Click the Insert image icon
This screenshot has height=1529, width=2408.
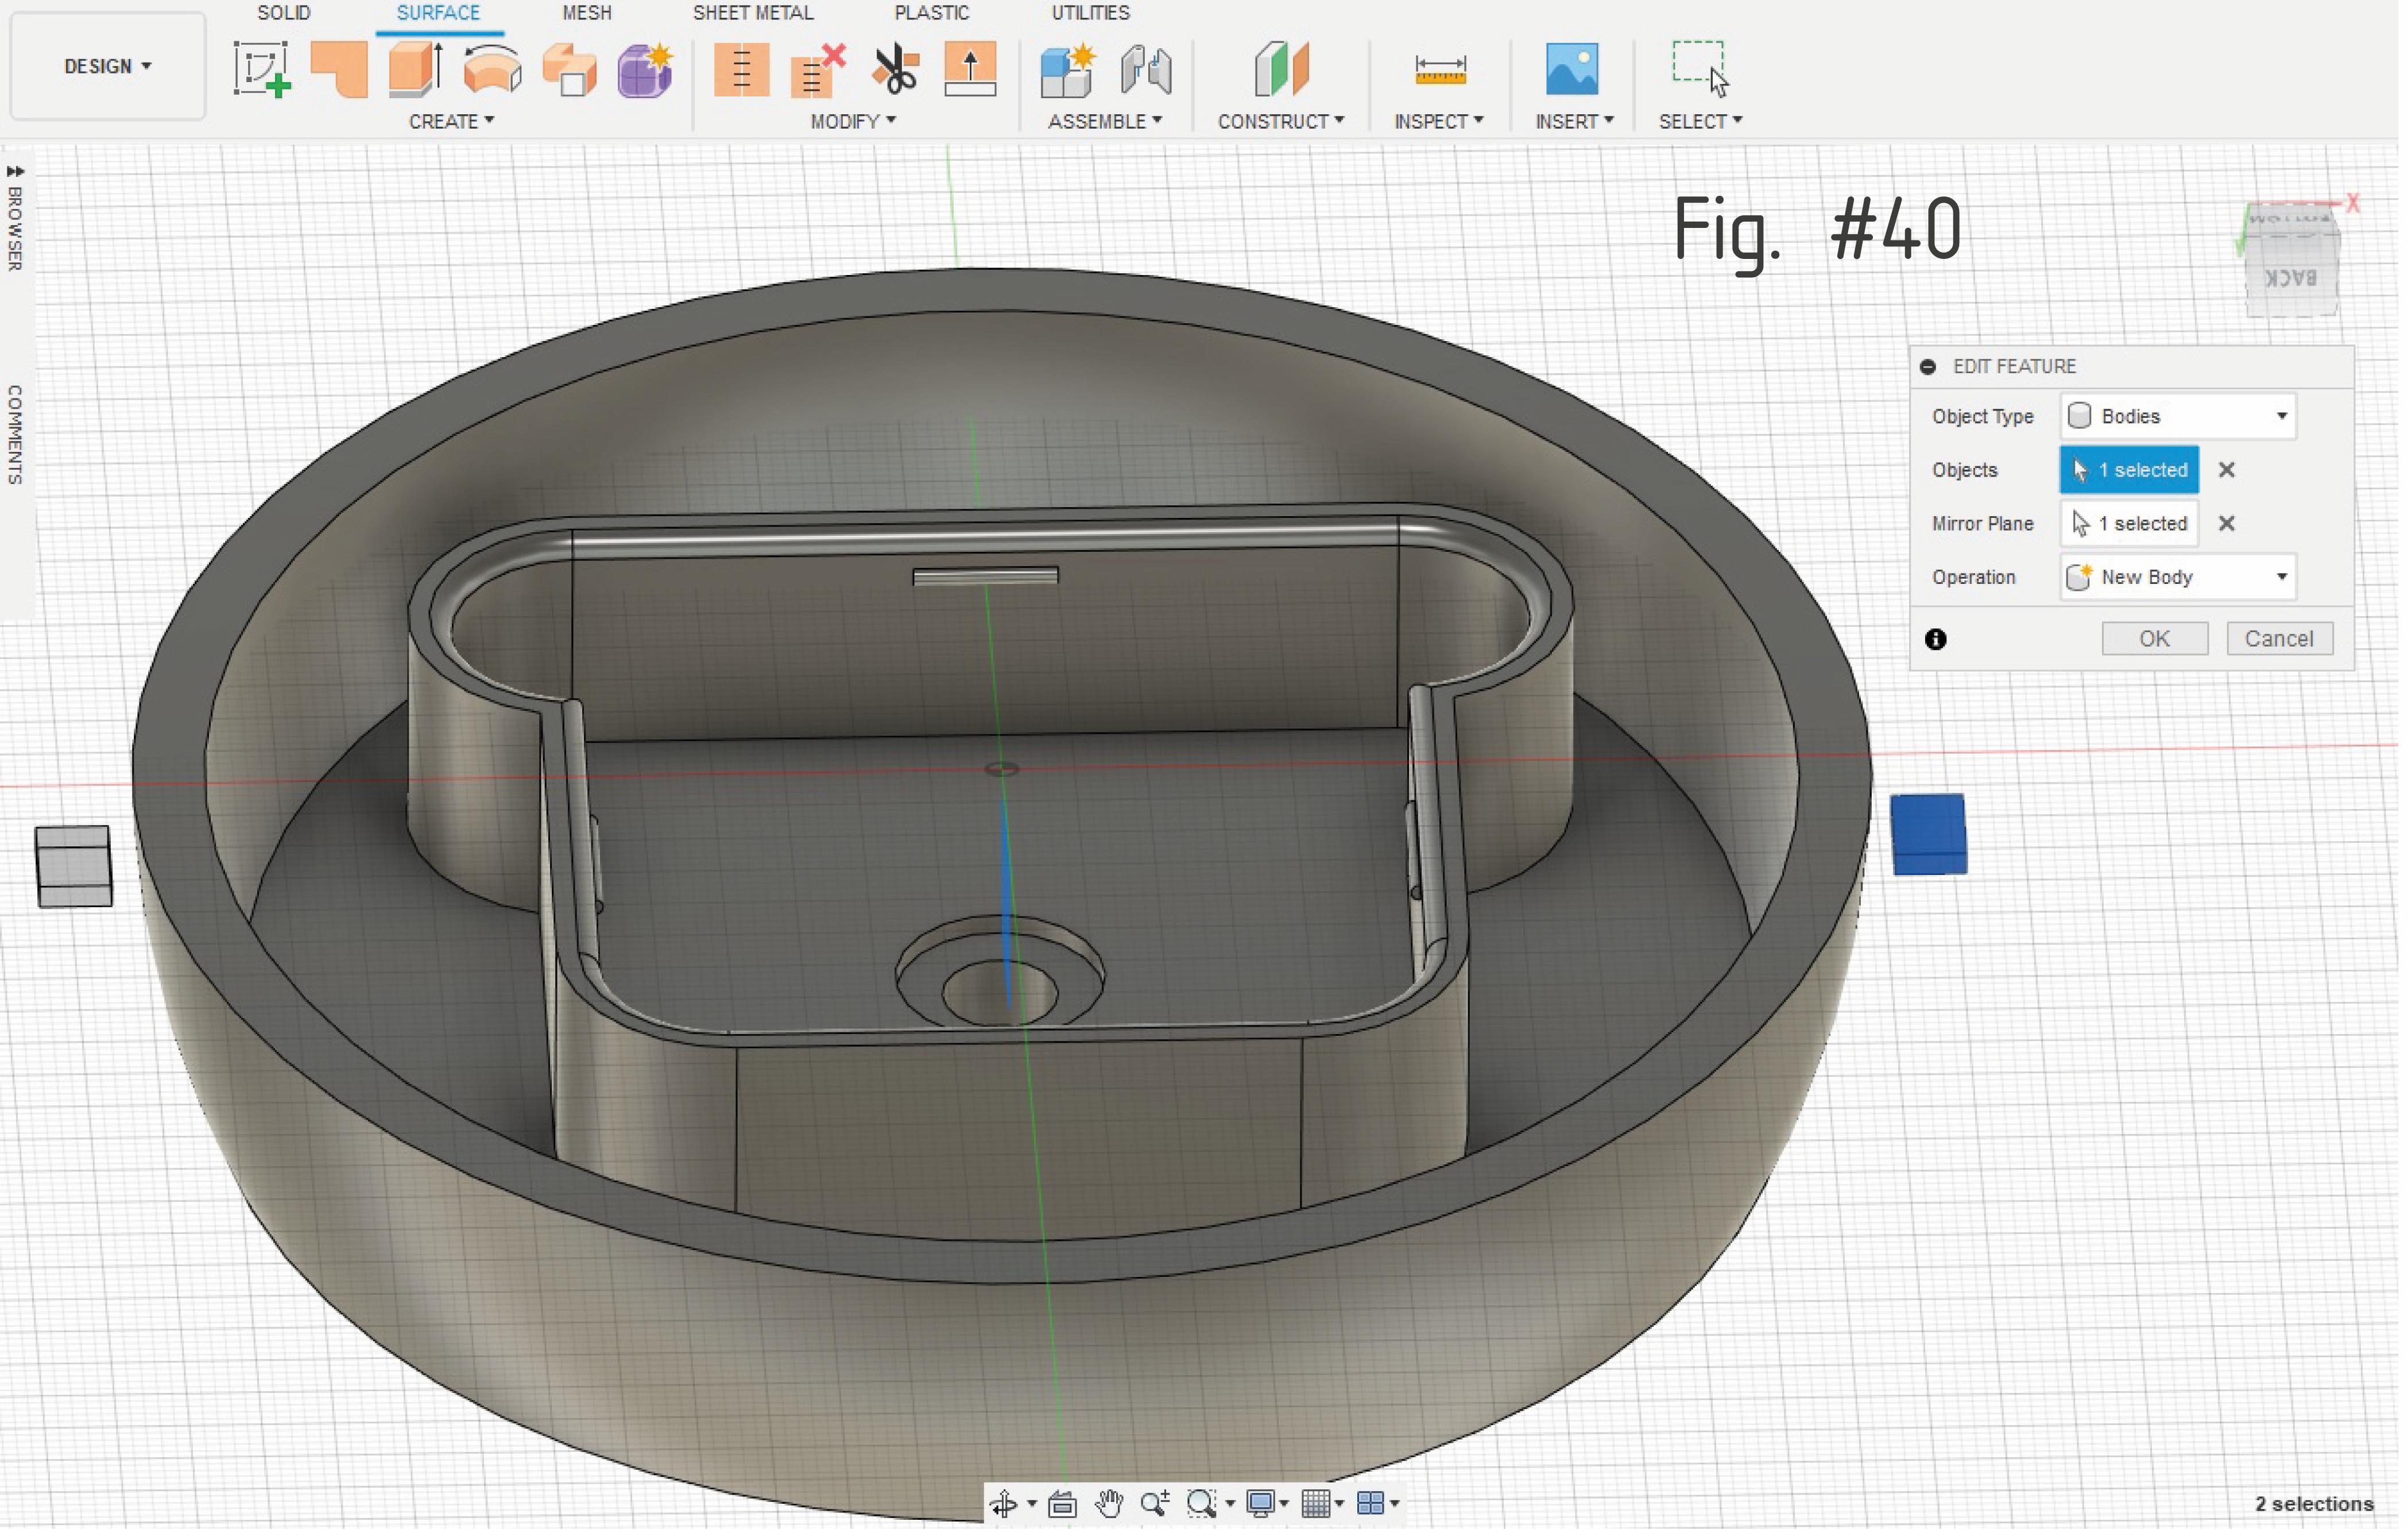(1573, 69)
